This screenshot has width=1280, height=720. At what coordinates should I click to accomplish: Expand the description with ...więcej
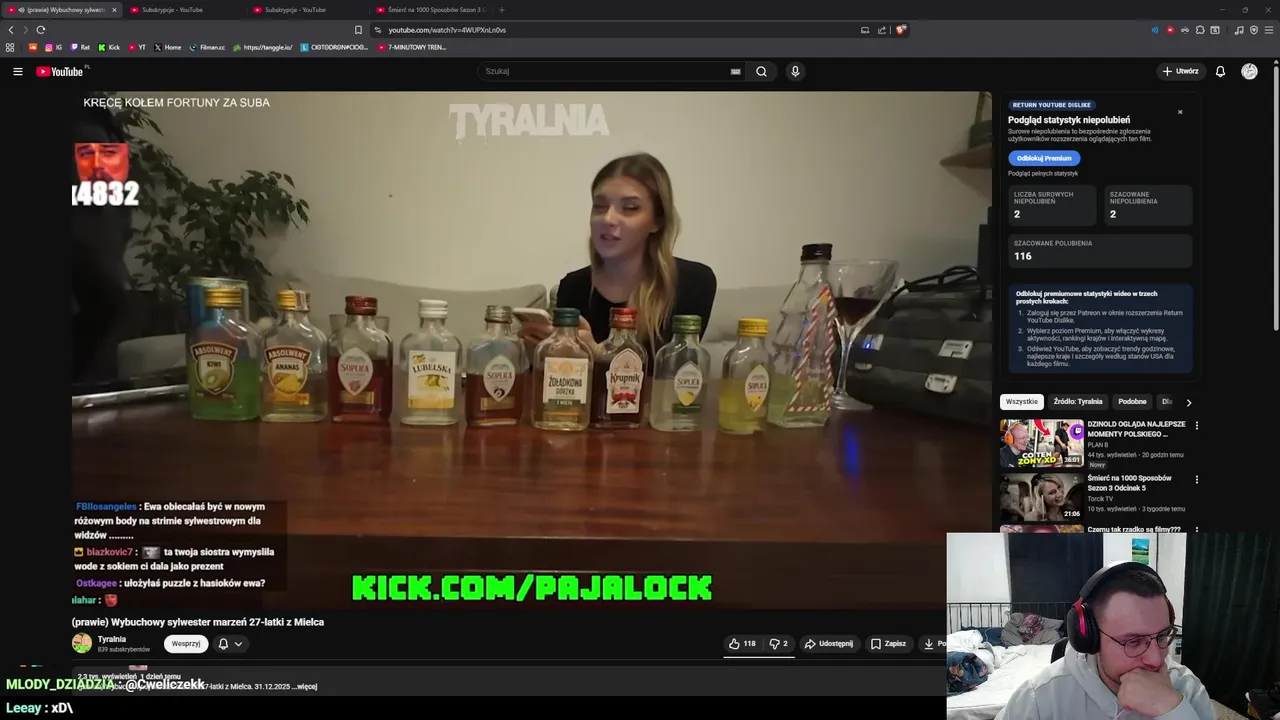click(x=304, y=687)
